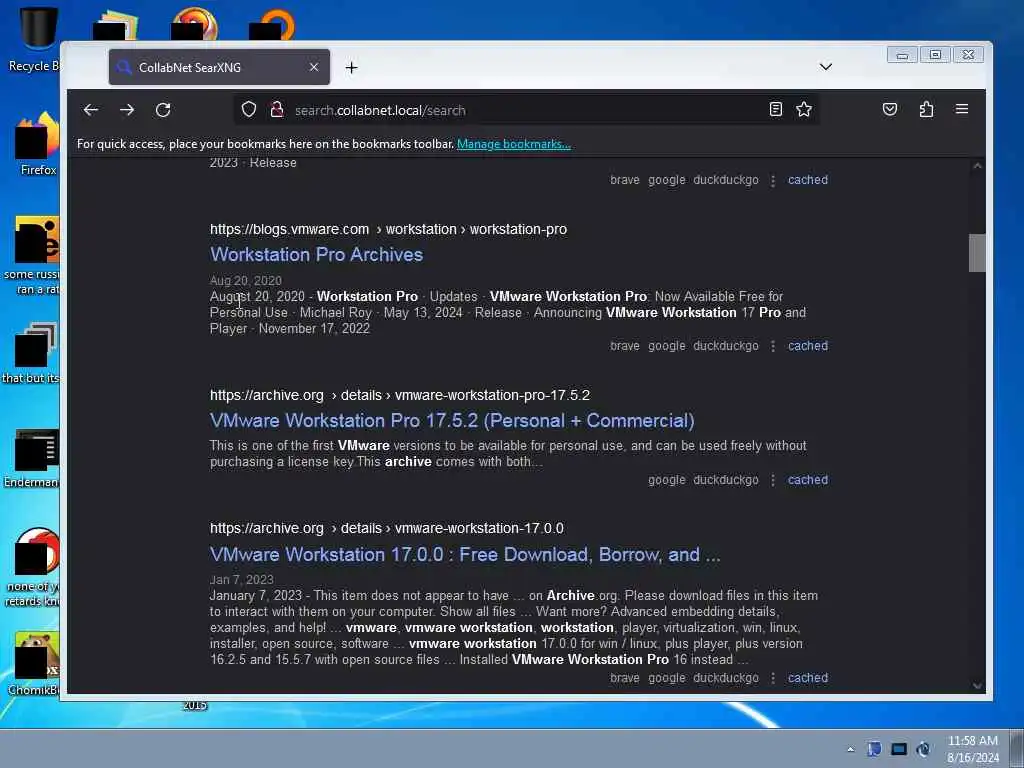Select the ChomikBox desktop icon
This screenshot has height=768, width=1024.
click(33, 664)
